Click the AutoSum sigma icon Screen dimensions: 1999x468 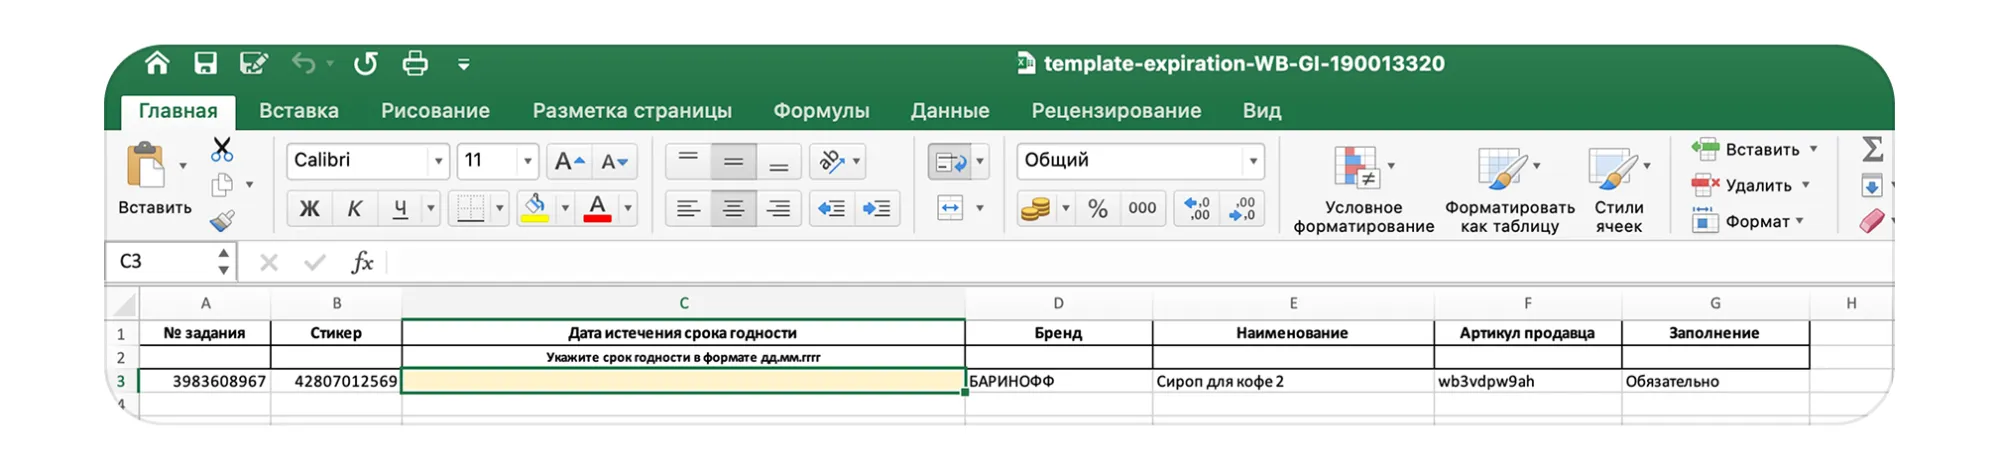(x=1872, y=150)
